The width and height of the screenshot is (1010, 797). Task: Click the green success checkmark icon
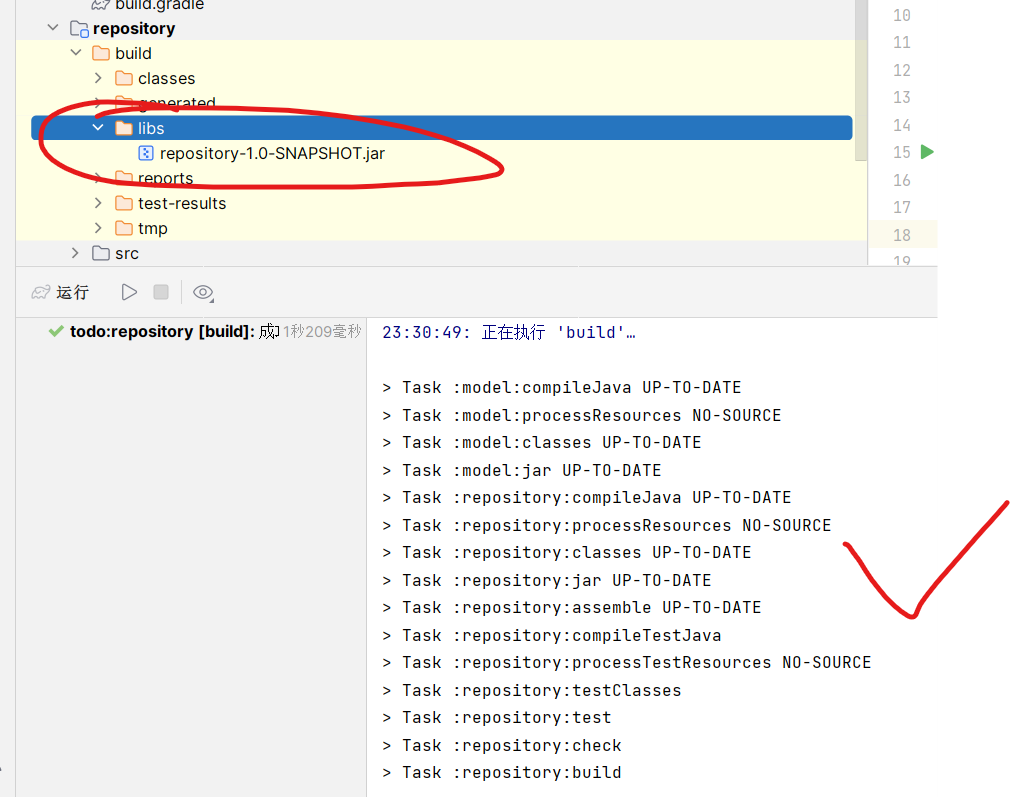(56, 331)
